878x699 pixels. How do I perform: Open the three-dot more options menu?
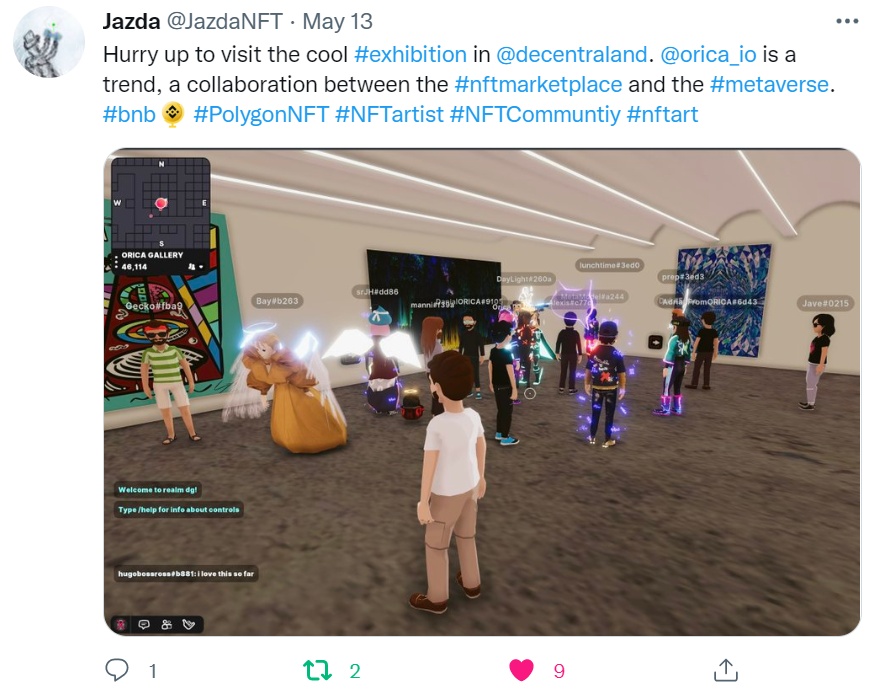(x=847, y=21)
